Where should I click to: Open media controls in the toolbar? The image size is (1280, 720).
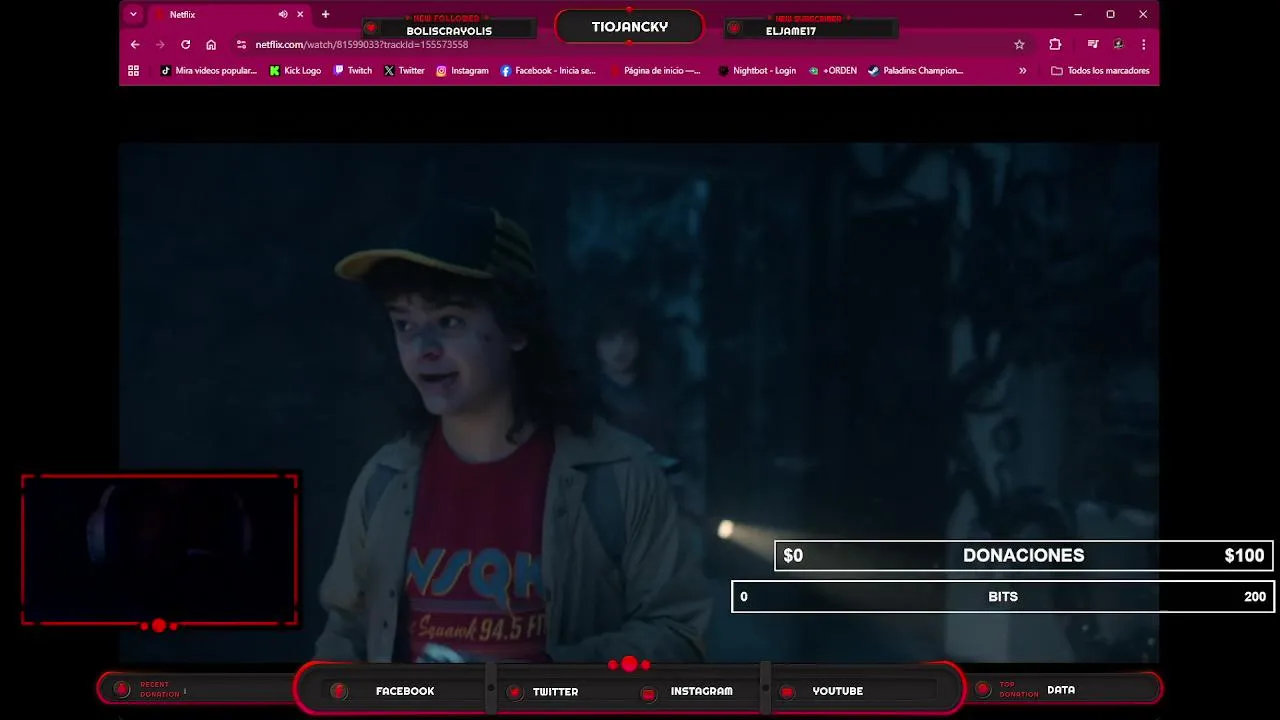(x=1093, y=44)
